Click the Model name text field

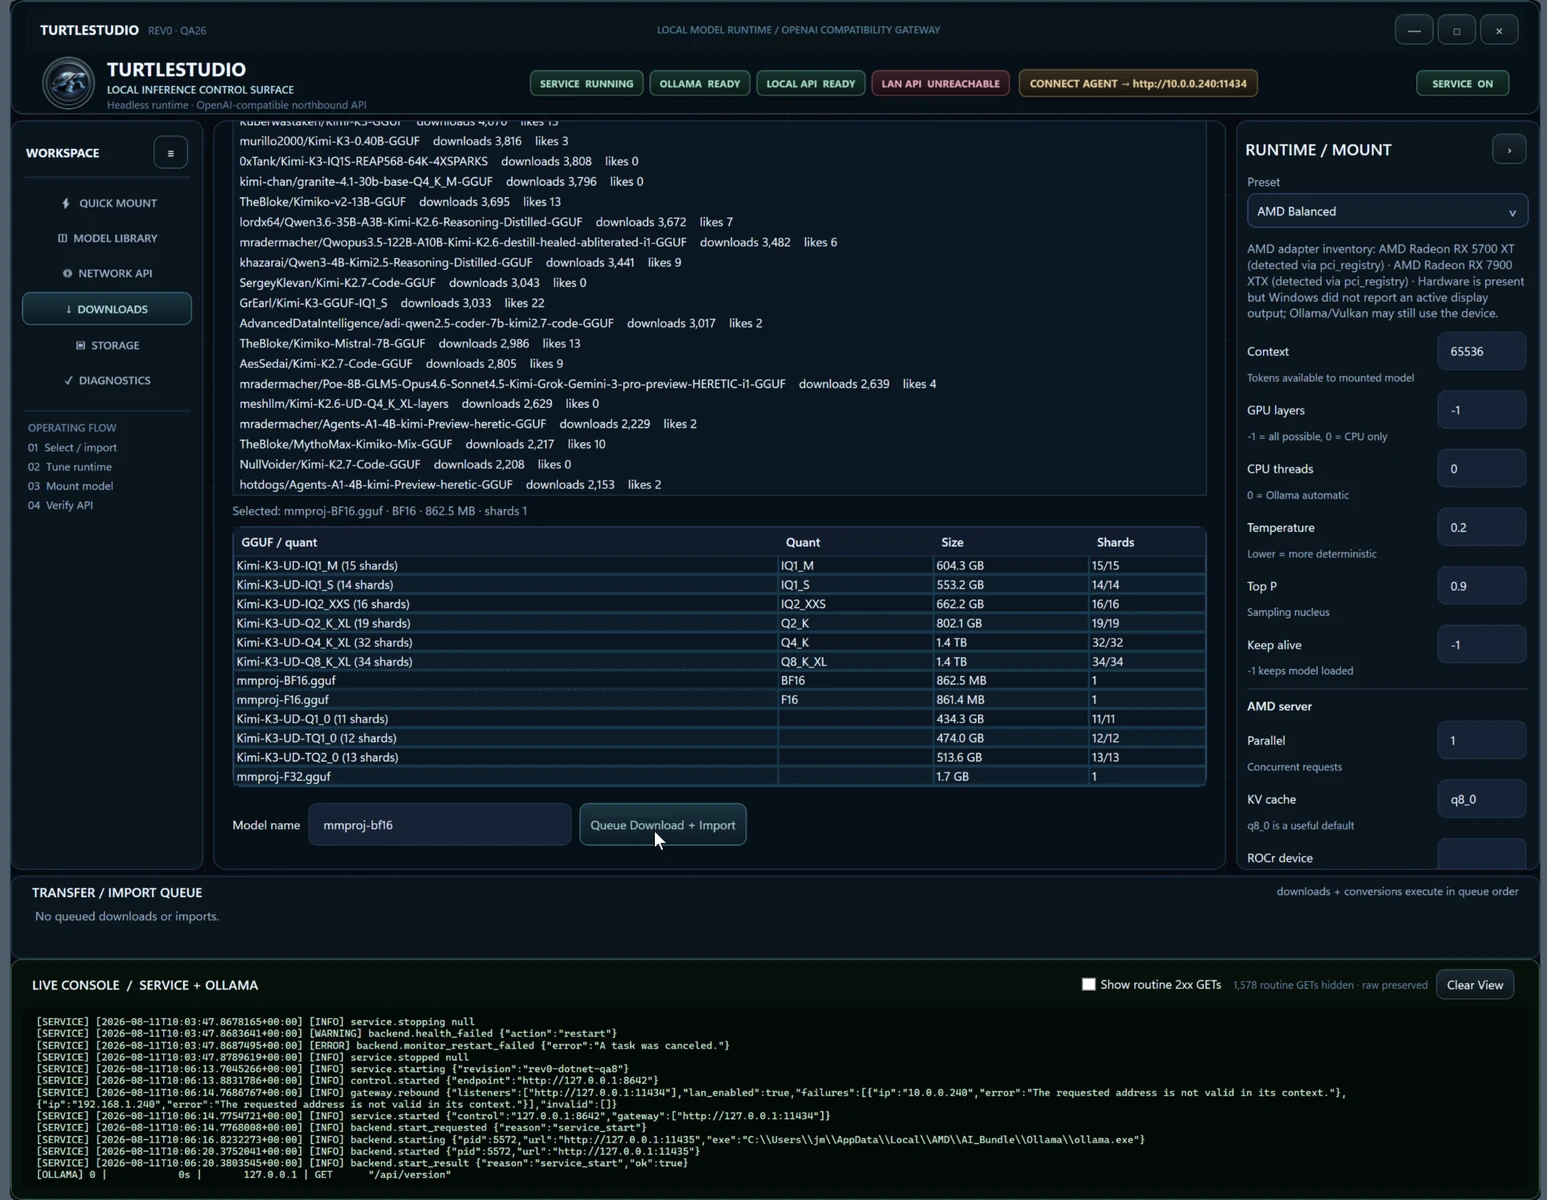[x=440, y=825]
